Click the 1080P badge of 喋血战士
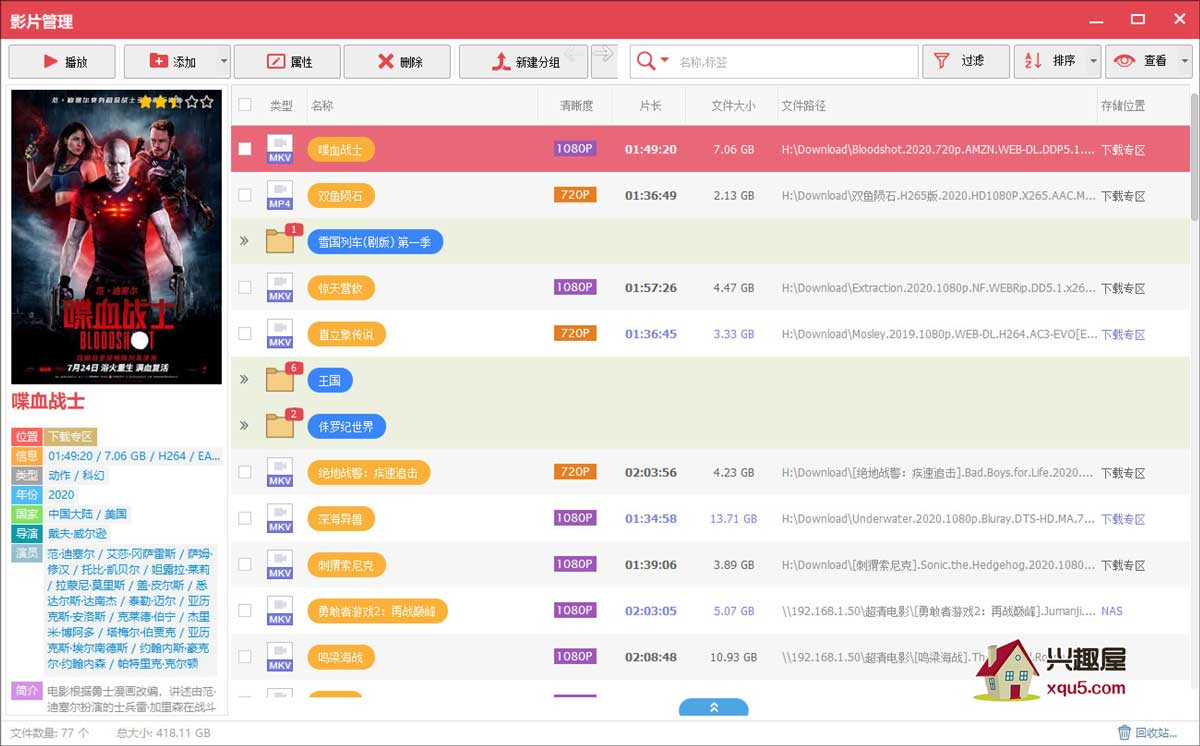1200x746 pixels. [x=575, y=148]
